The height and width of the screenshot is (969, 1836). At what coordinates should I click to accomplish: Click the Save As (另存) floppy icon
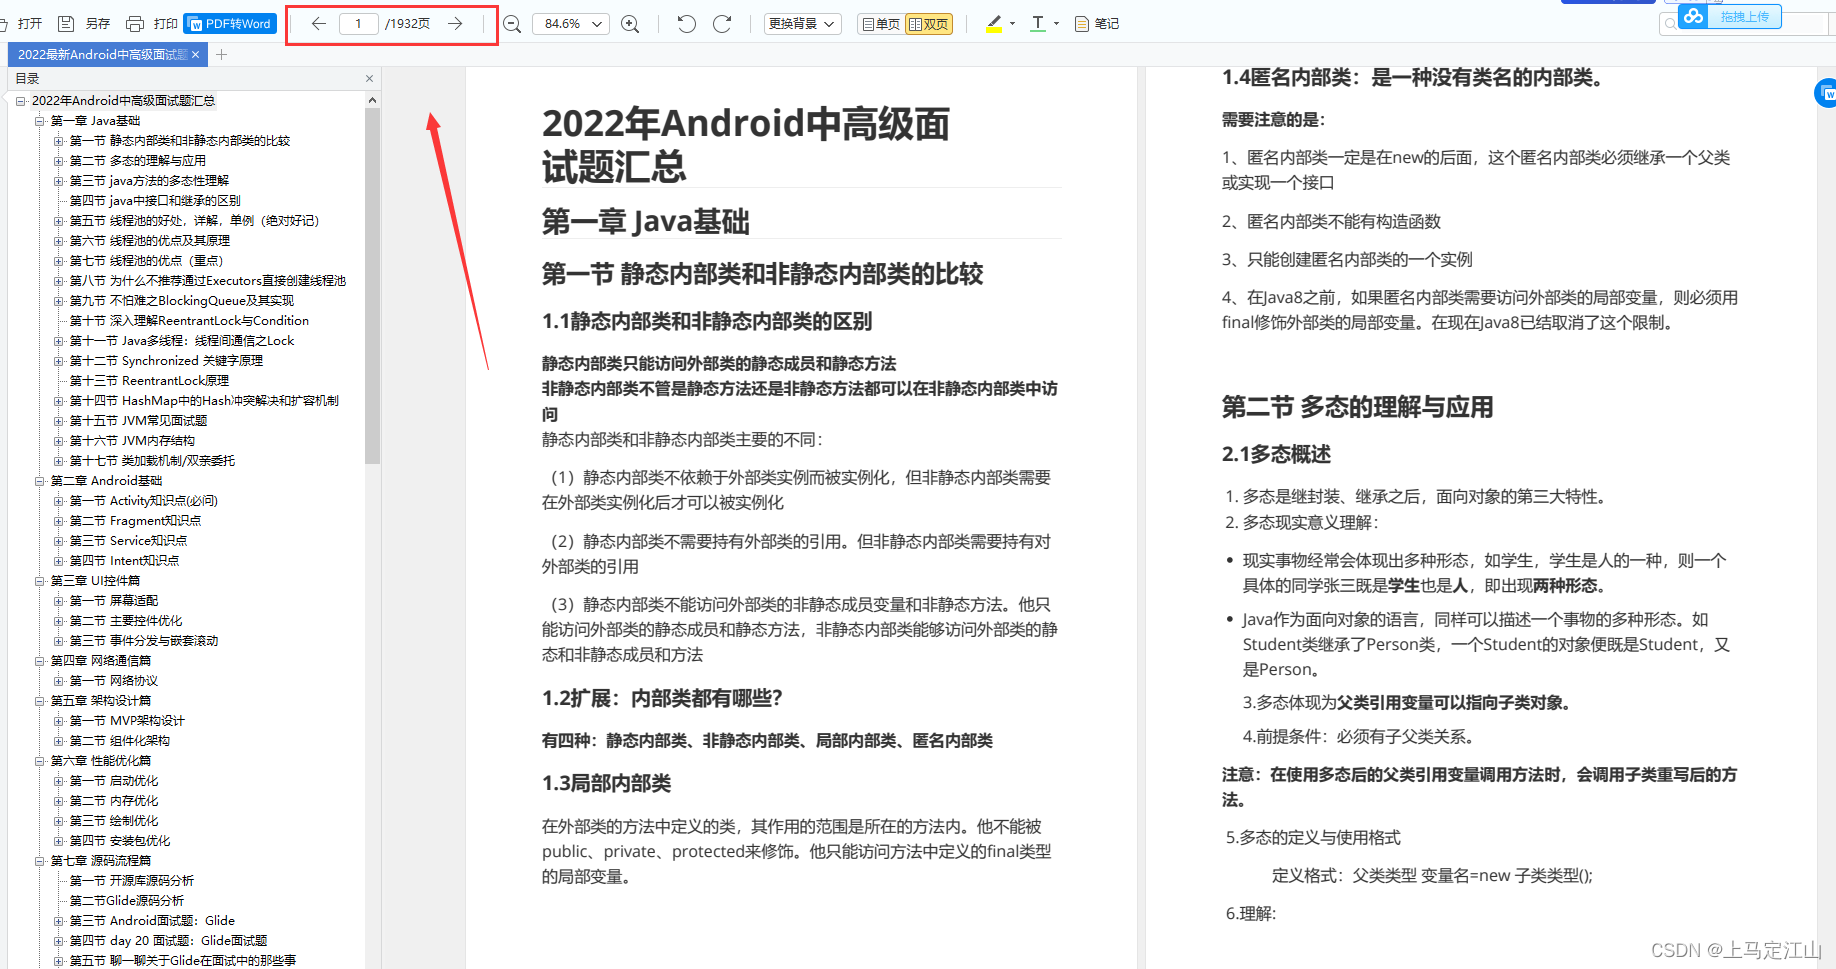click(66, 23)
